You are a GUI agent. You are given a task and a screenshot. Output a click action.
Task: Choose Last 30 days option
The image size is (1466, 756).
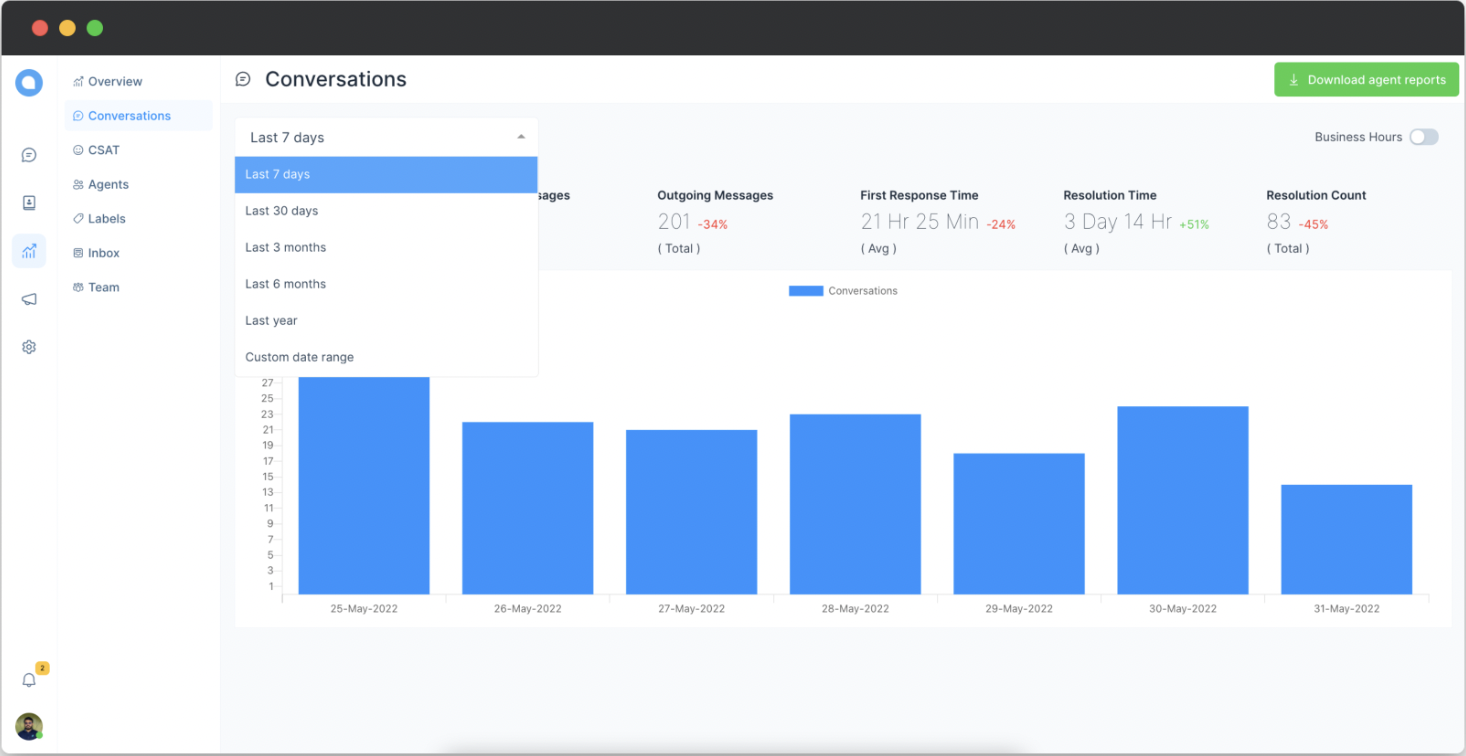click(386, 211)
